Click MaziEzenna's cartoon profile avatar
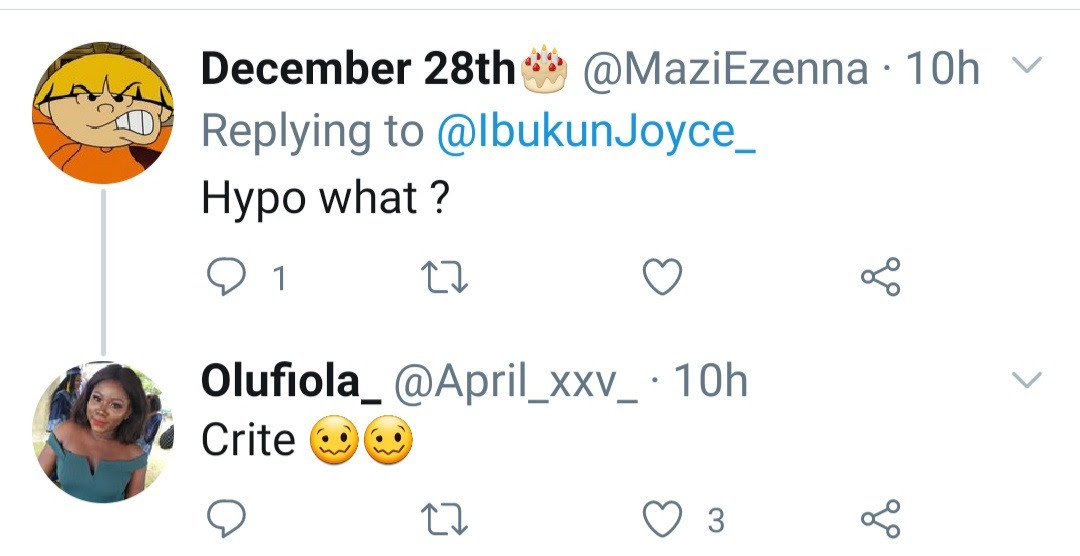This screenshot has height=556, width=1080. click(103, 113)
